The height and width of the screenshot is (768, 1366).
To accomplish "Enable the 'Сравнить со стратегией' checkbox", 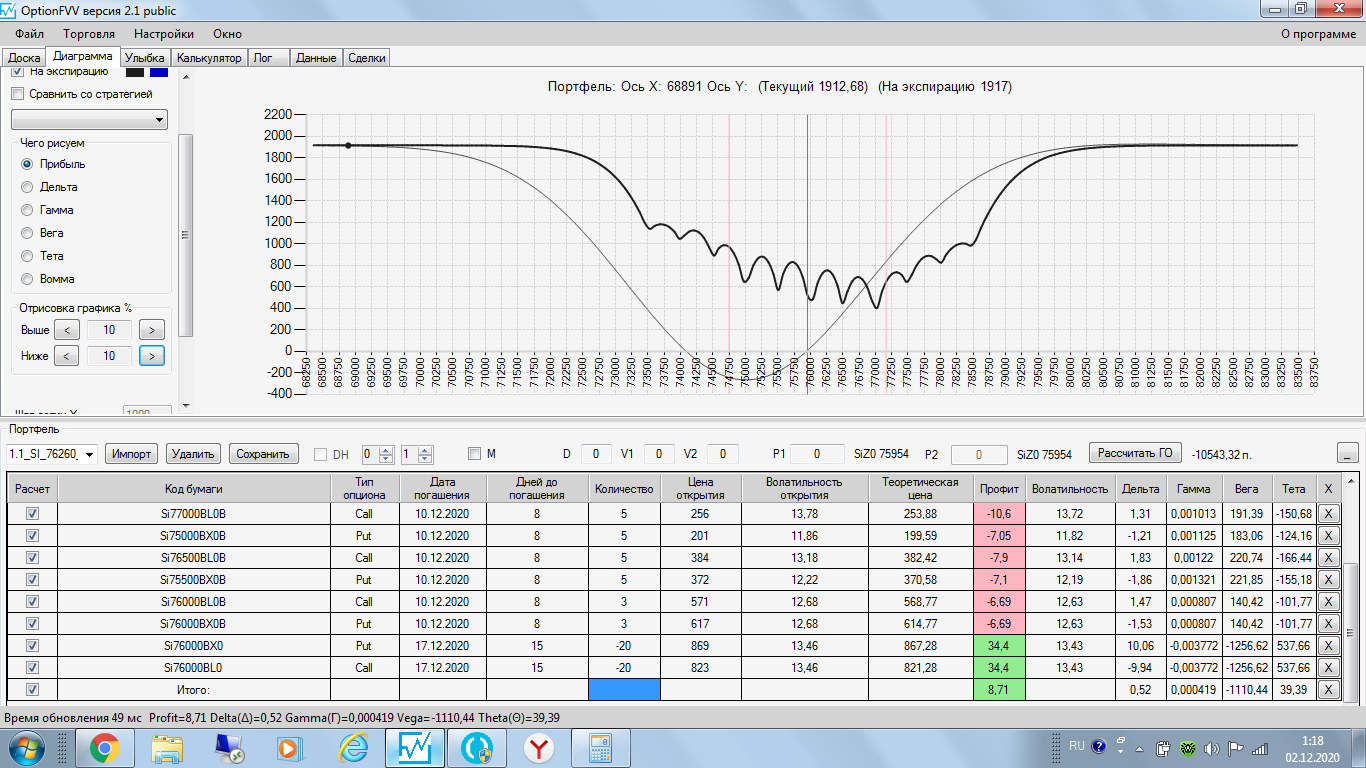I will tap(17, 94).
